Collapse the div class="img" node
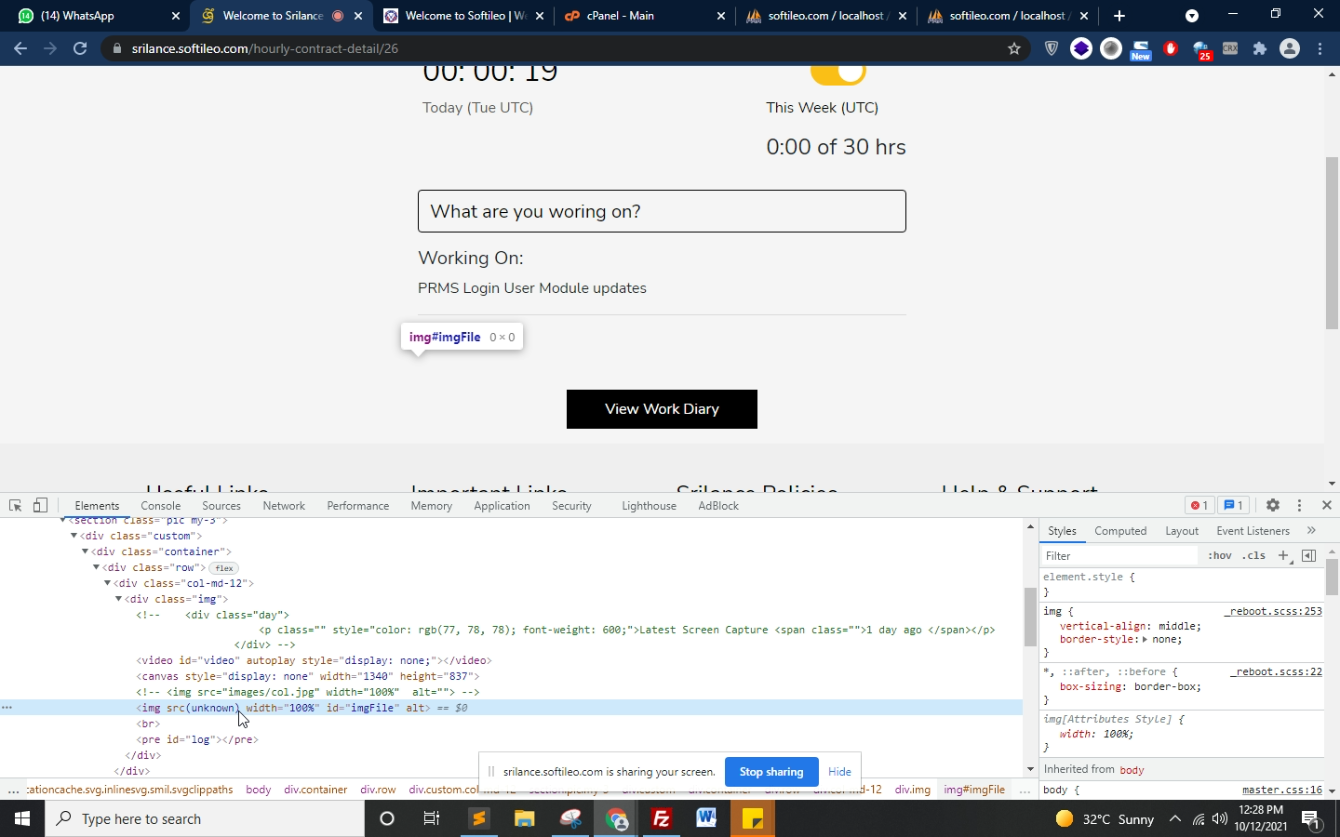 118,599
